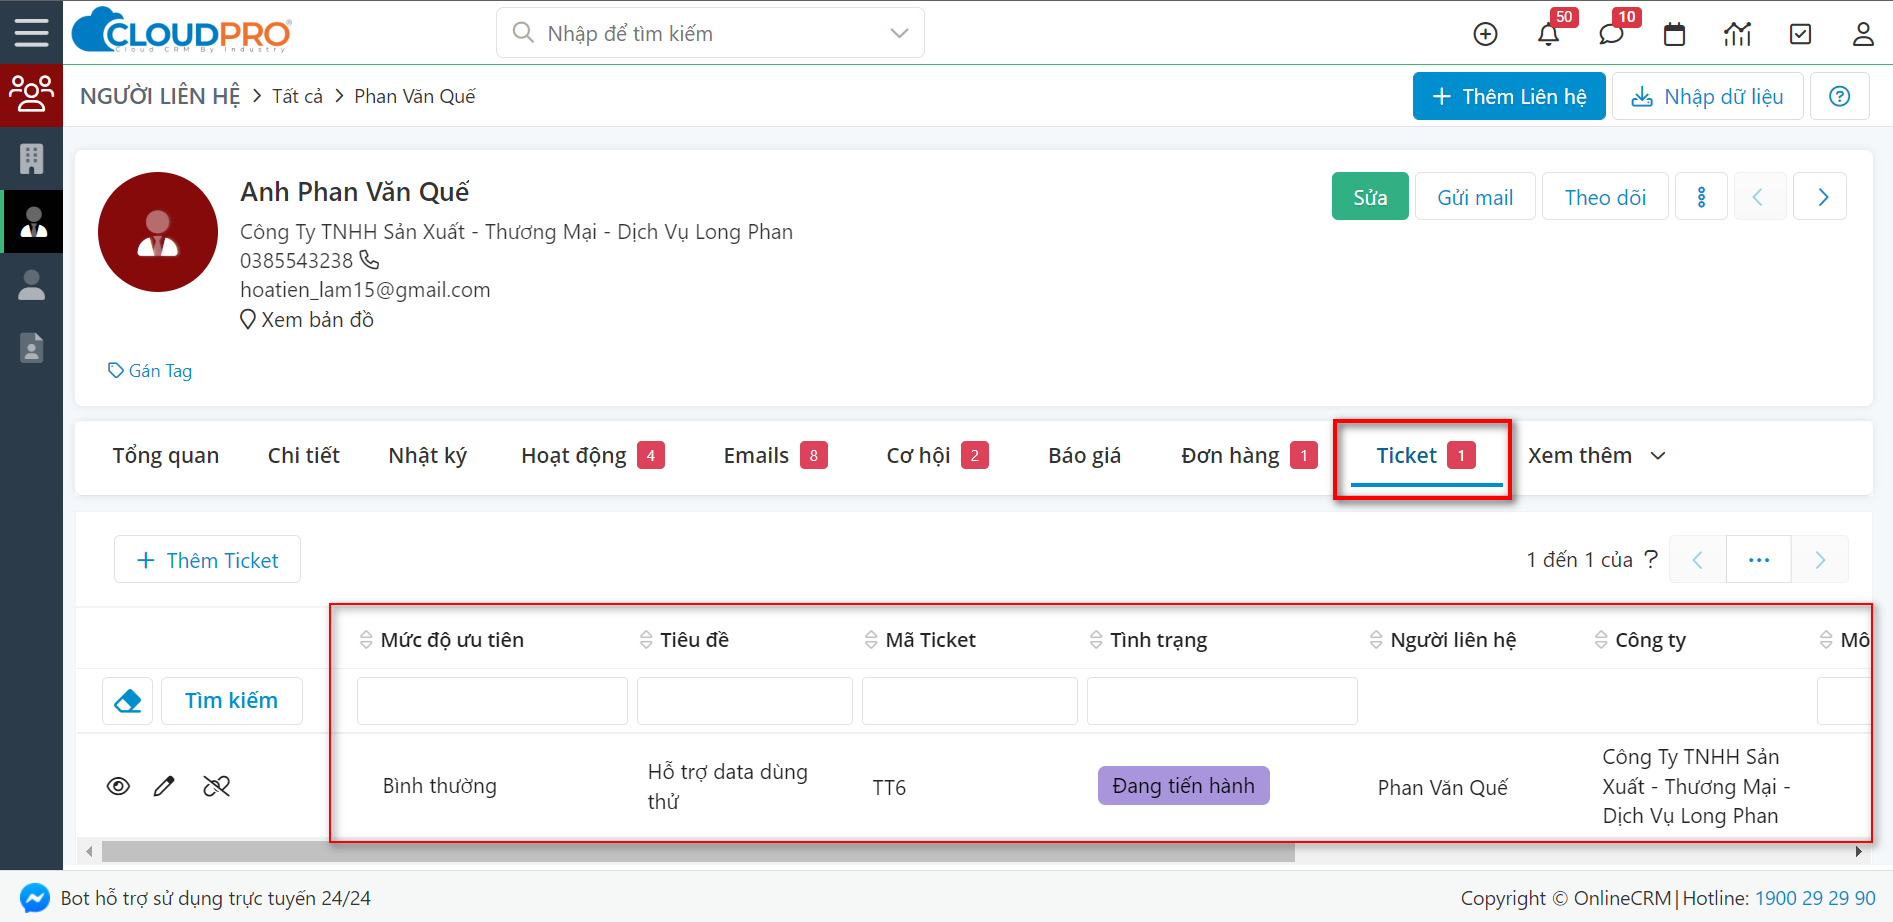Click the help question mark button
The height and width of the screenshot is (922, 1893).
1839,96
